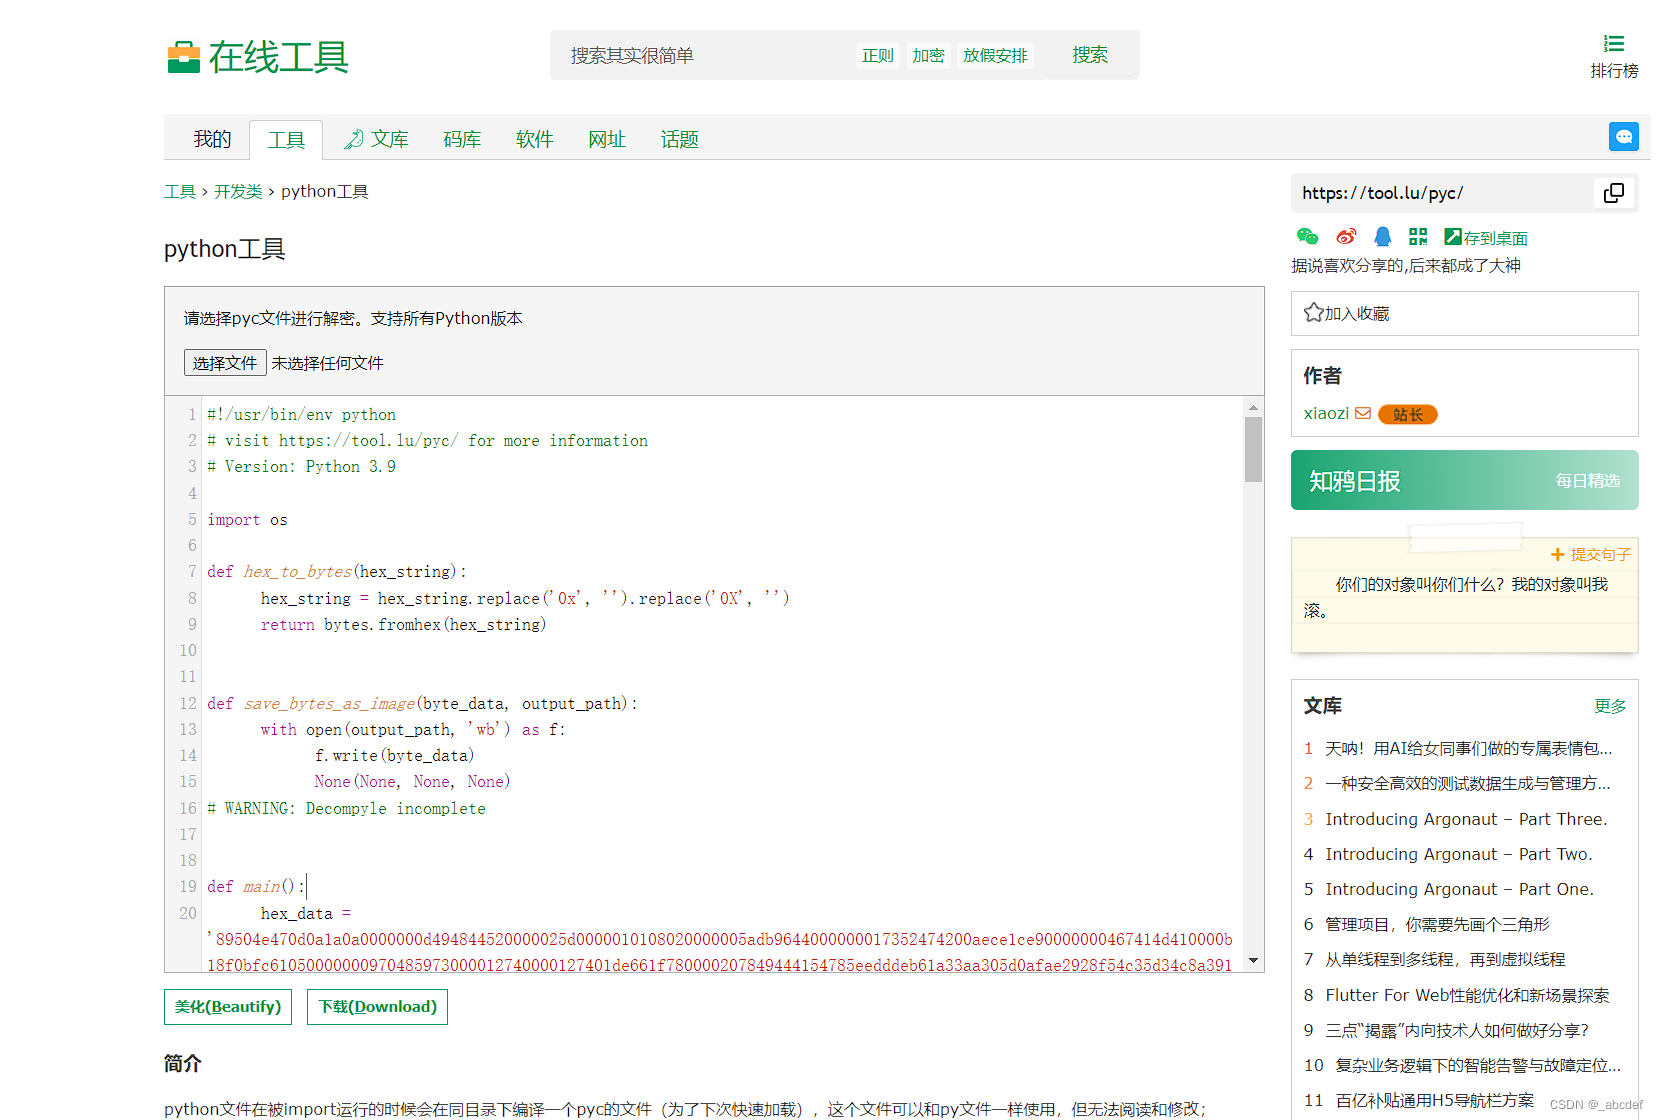This screenshot has width=1659, height=1120.
Task: Share via the Weibo icon
Action: tap(1346, 237)
